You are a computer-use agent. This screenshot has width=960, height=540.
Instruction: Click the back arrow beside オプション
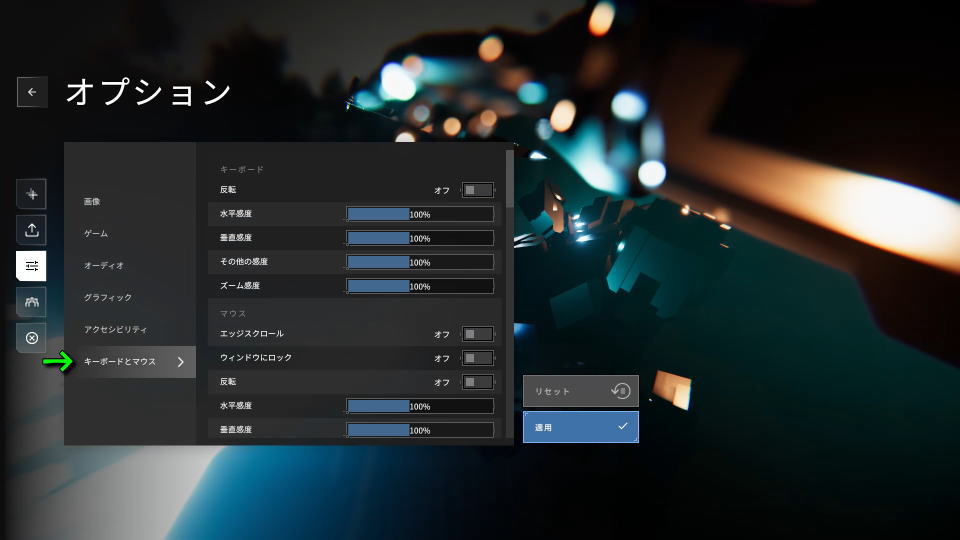click(32, 92)
